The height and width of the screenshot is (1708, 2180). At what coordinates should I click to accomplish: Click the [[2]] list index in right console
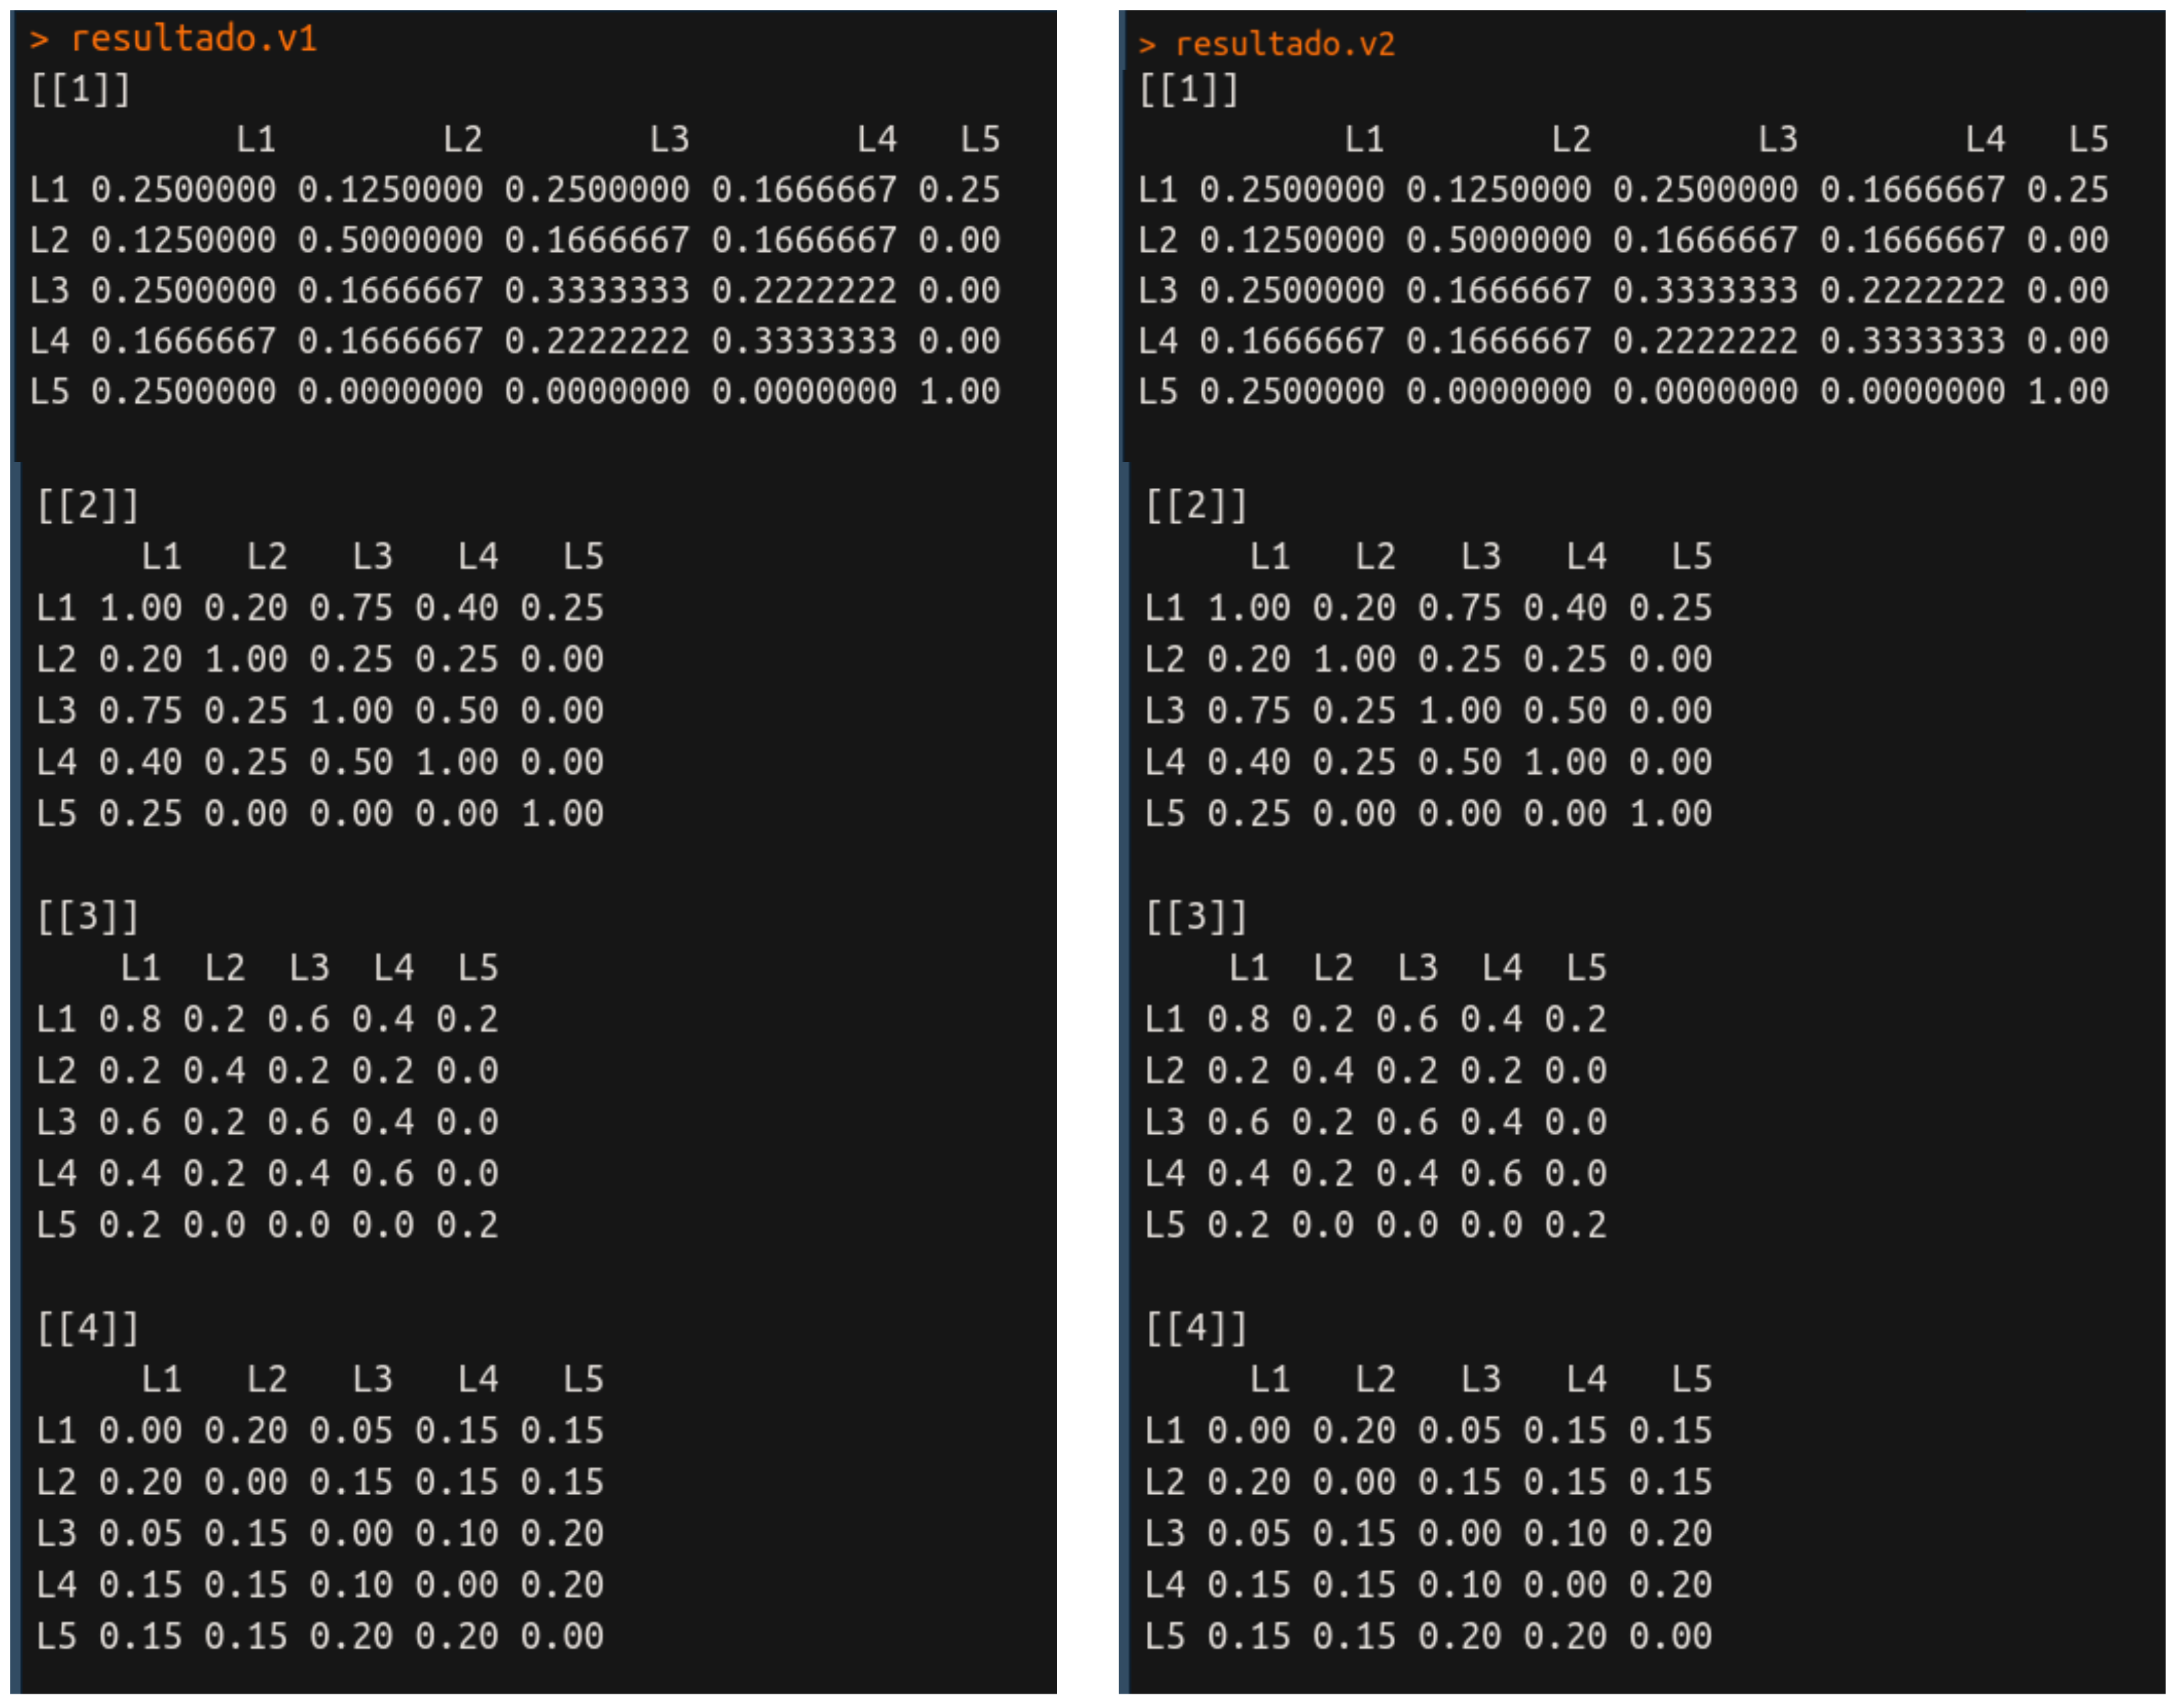click(1196, 506)
